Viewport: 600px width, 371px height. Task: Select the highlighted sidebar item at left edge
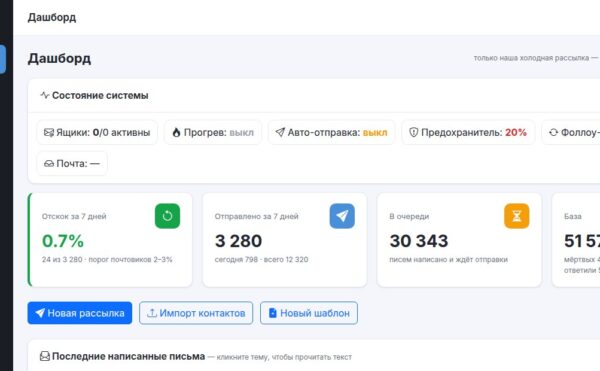[3, 59]
